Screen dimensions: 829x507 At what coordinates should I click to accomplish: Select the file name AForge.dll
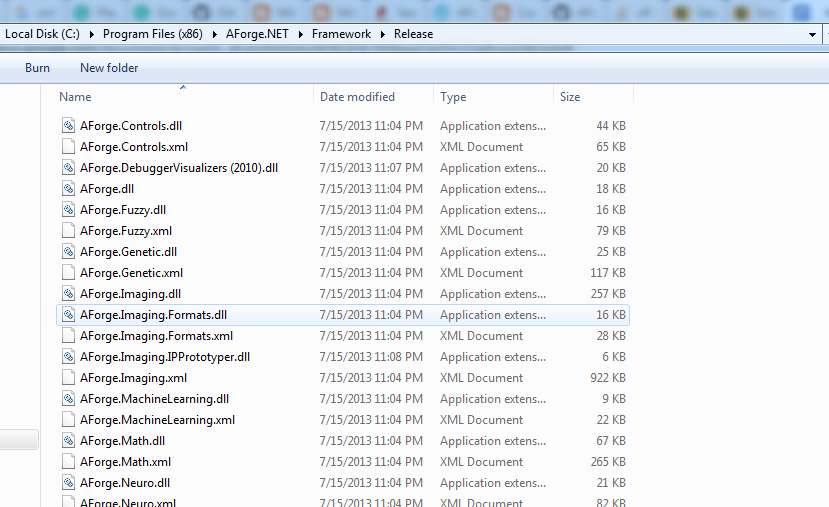(107, 189)
